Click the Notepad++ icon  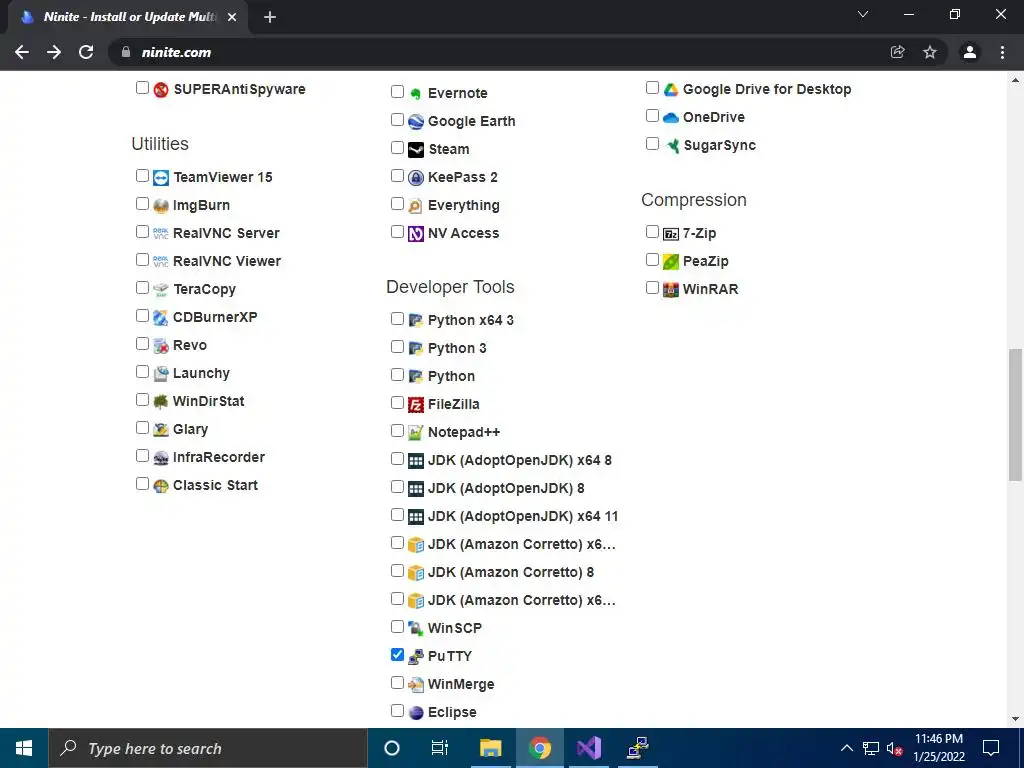416,433
